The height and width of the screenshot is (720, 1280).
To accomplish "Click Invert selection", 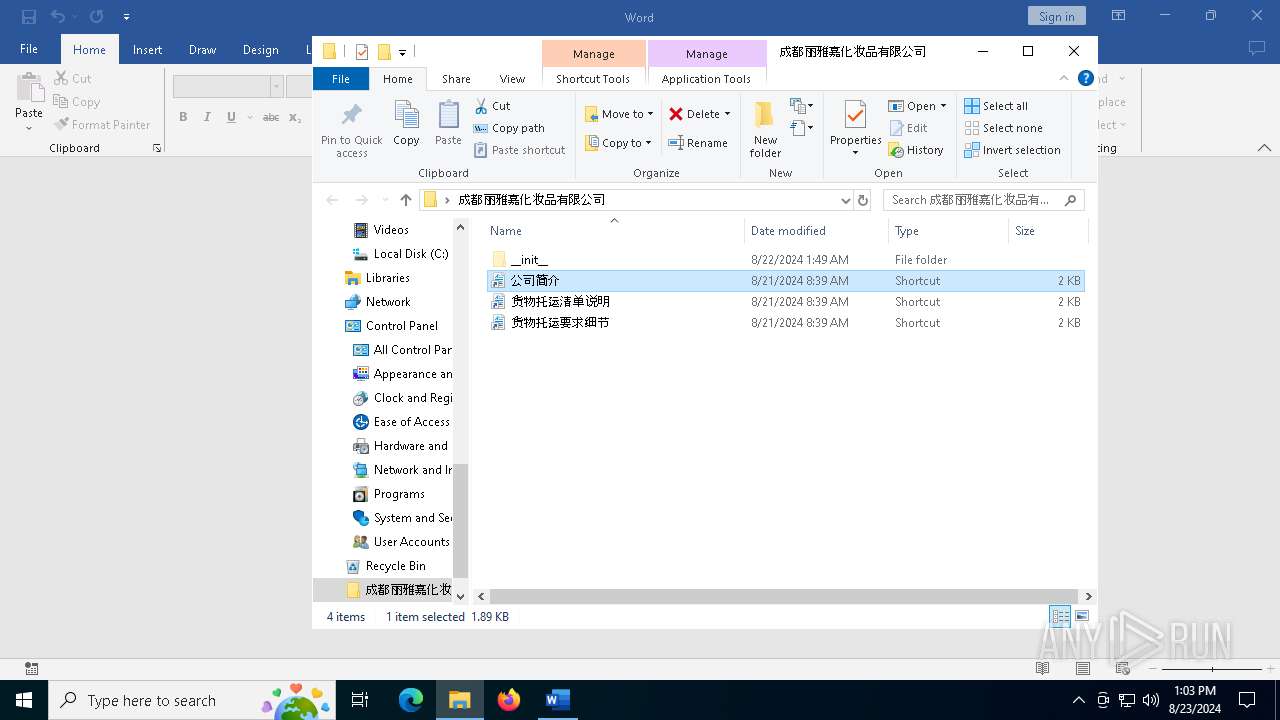I will point(1012,150).
